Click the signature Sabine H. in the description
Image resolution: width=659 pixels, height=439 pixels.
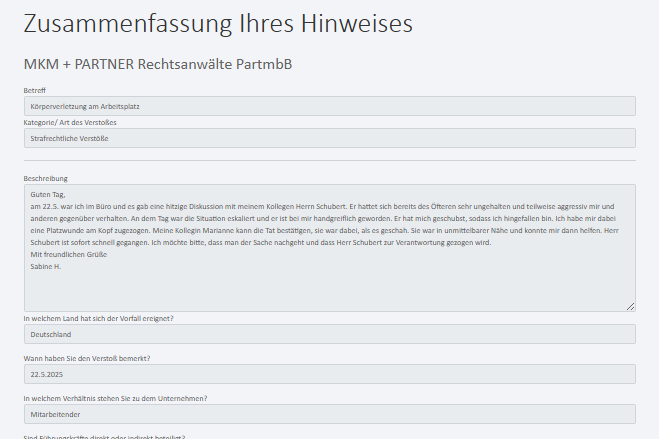[x=45, y=266]
